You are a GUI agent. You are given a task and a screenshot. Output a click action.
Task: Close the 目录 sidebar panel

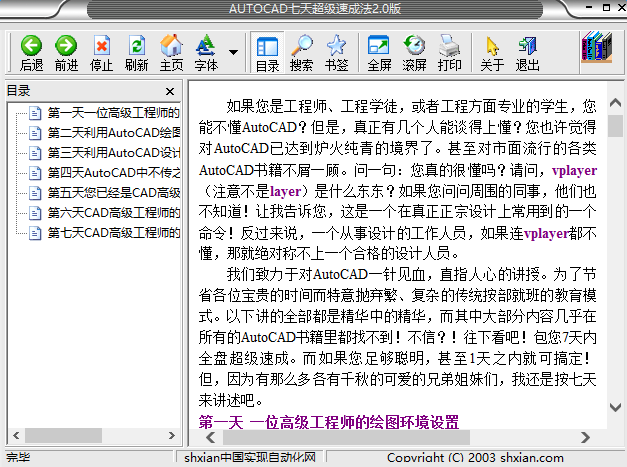[170, 91]
